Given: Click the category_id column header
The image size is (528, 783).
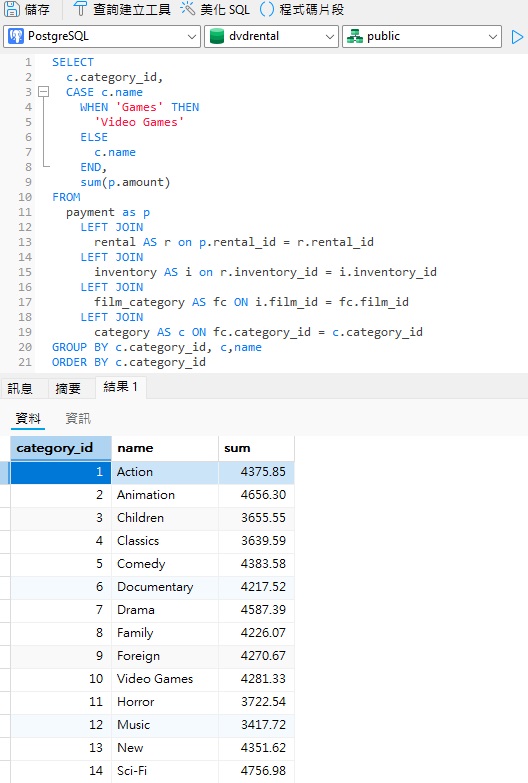Looking at the screenshot, I should point(60,448).
